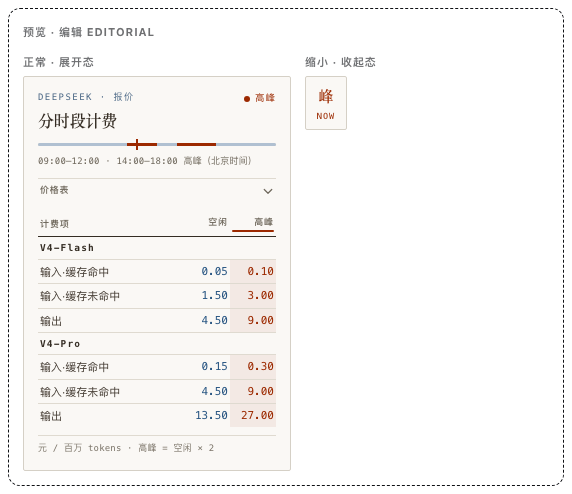Click the 缩小 · 收起态 heading
572x494 pixels.
[340, 62]
